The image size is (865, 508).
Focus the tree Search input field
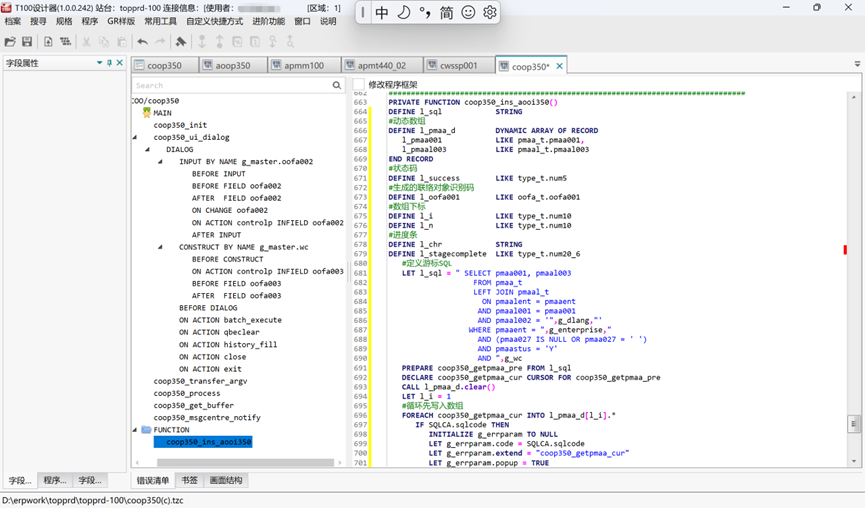[x=232, y=85]
